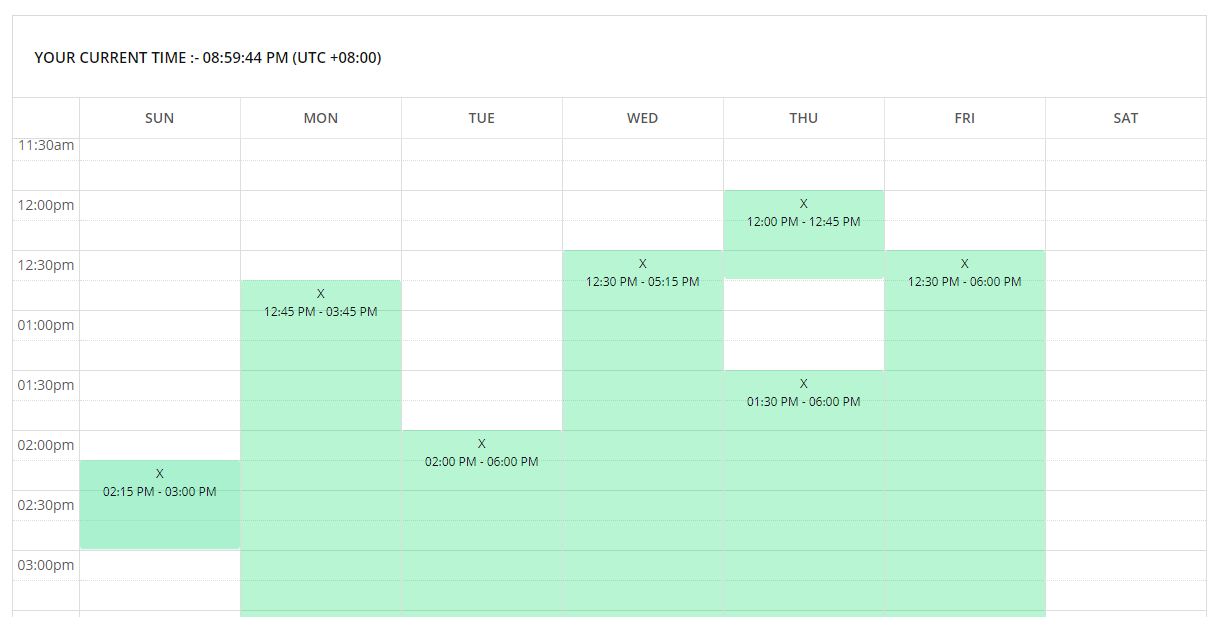Screen dimensions: 1217x617
Task: Remove Sunday 02:15 PM slot via X
Action: [x=160, y=474]
